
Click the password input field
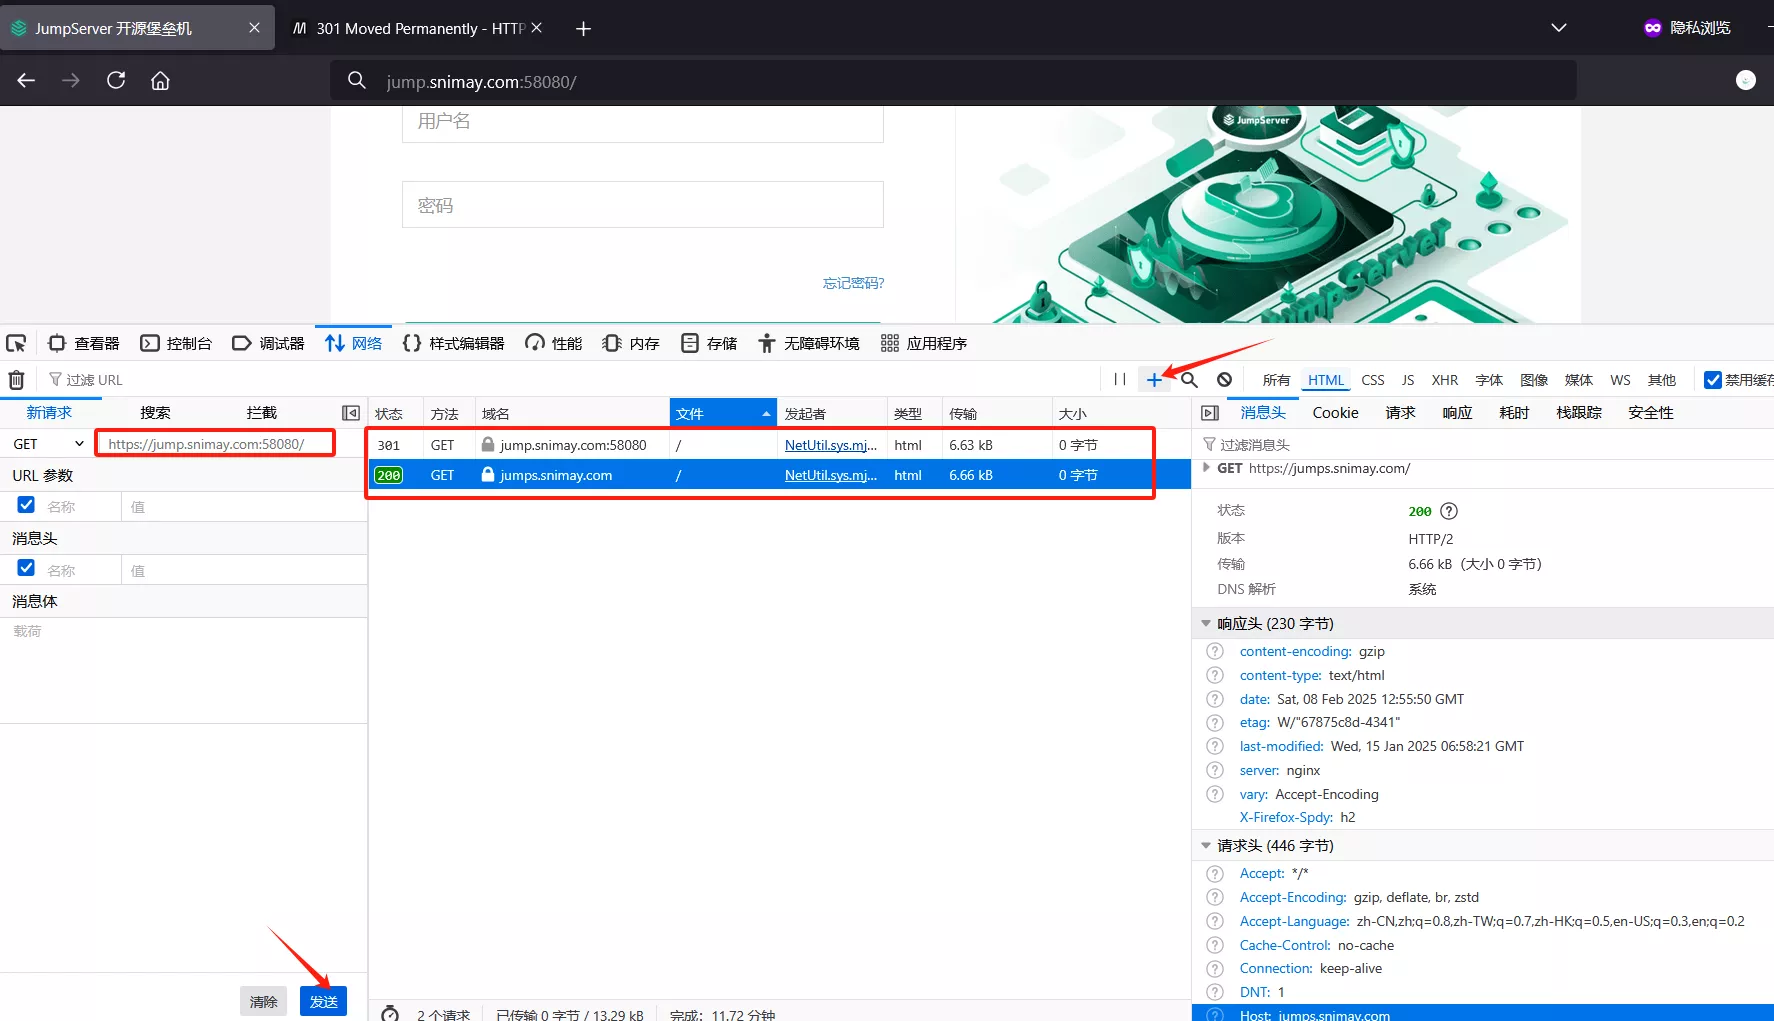tap(642, 205)
